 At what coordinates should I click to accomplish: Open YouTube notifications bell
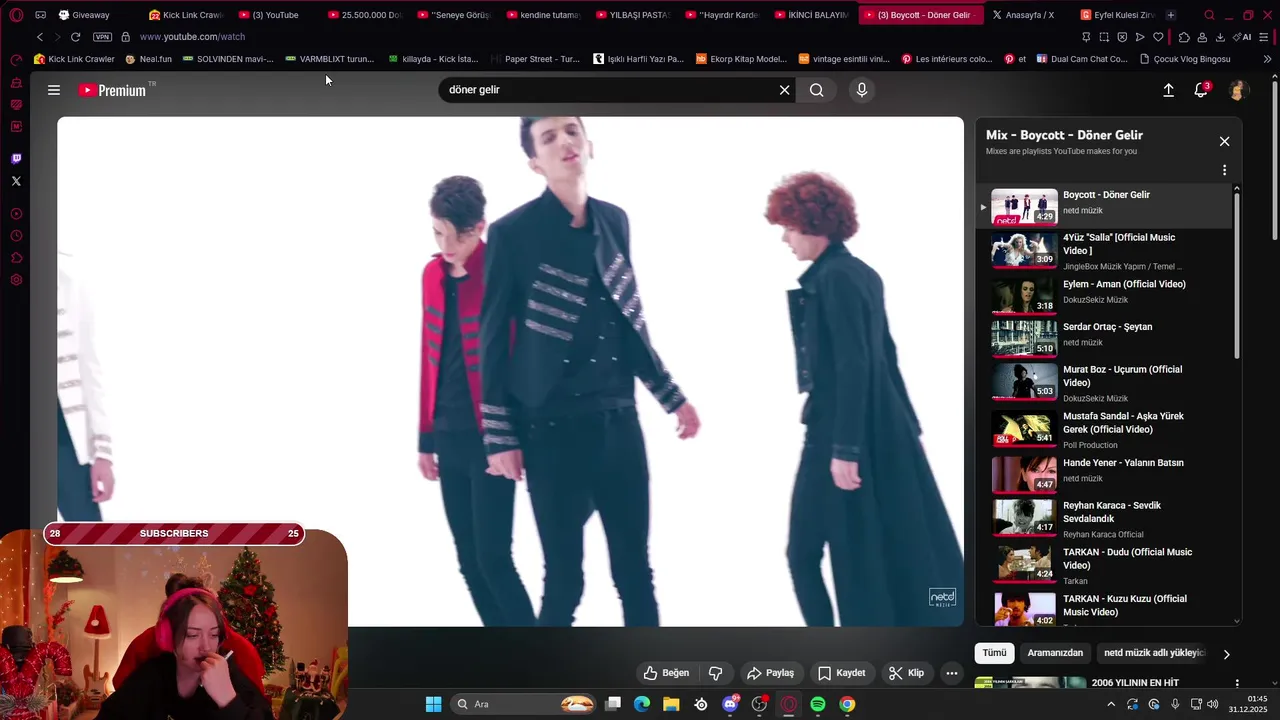click(x=1201, y=90)
